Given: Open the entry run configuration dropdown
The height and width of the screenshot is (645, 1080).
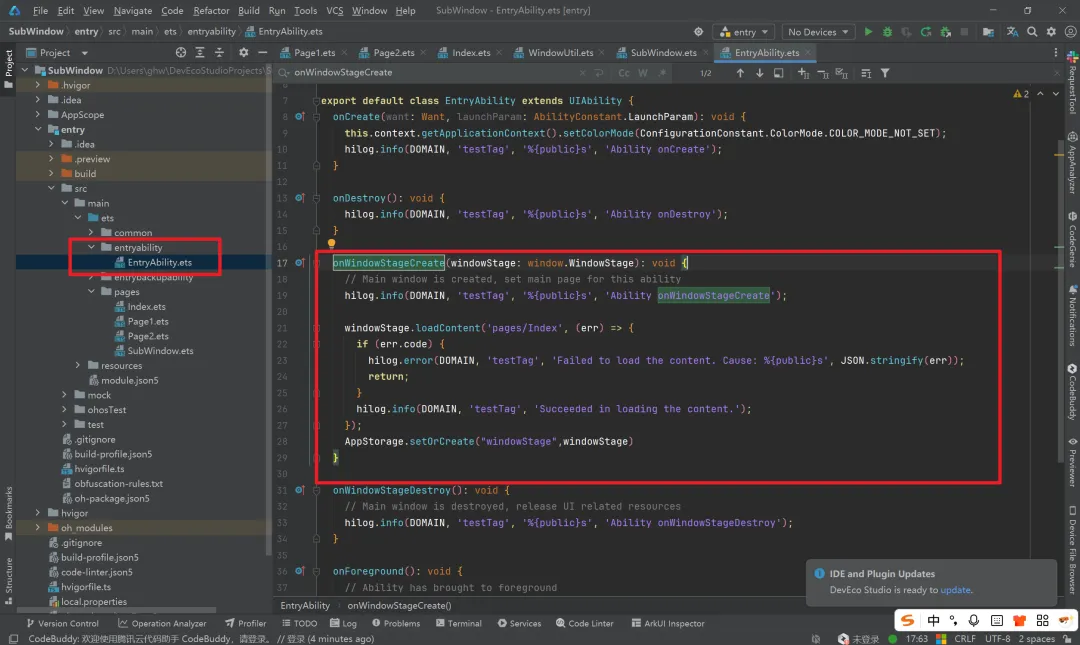Looking at the screenshot, I should click(745, 32).
